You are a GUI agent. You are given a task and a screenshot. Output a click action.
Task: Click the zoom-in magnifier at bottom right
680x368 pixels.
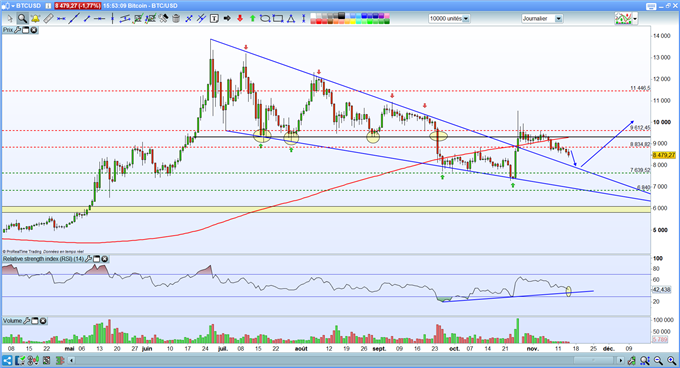click(x=672, y=361)
